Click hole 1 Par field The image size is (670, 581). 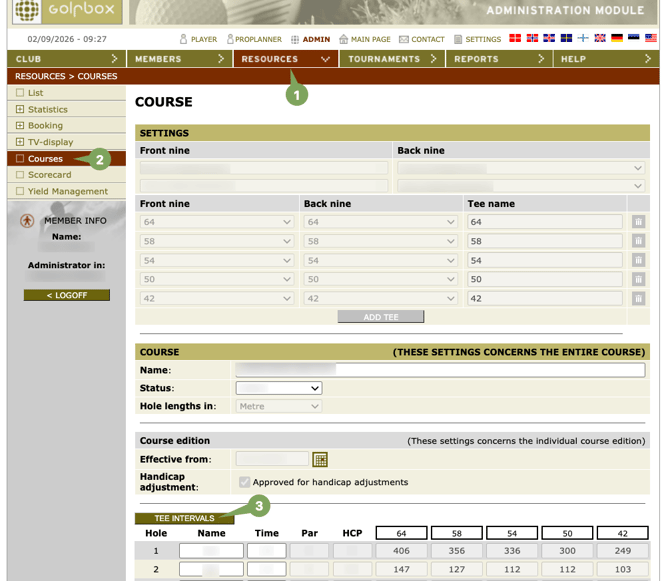309,551
